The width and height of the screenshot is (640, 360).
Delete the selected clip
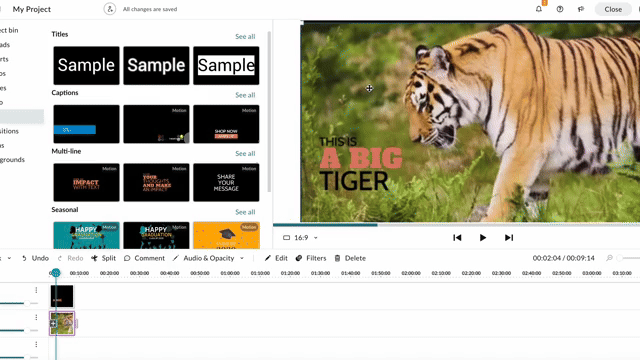[350, 258]
